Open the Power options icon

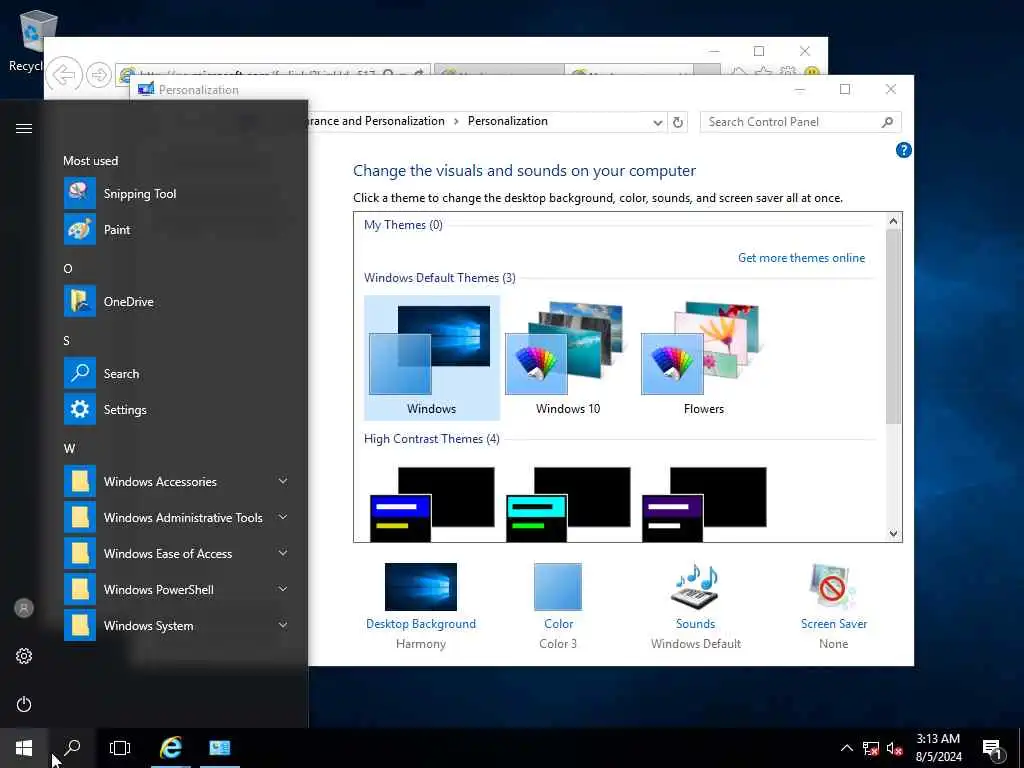point(24,704)
